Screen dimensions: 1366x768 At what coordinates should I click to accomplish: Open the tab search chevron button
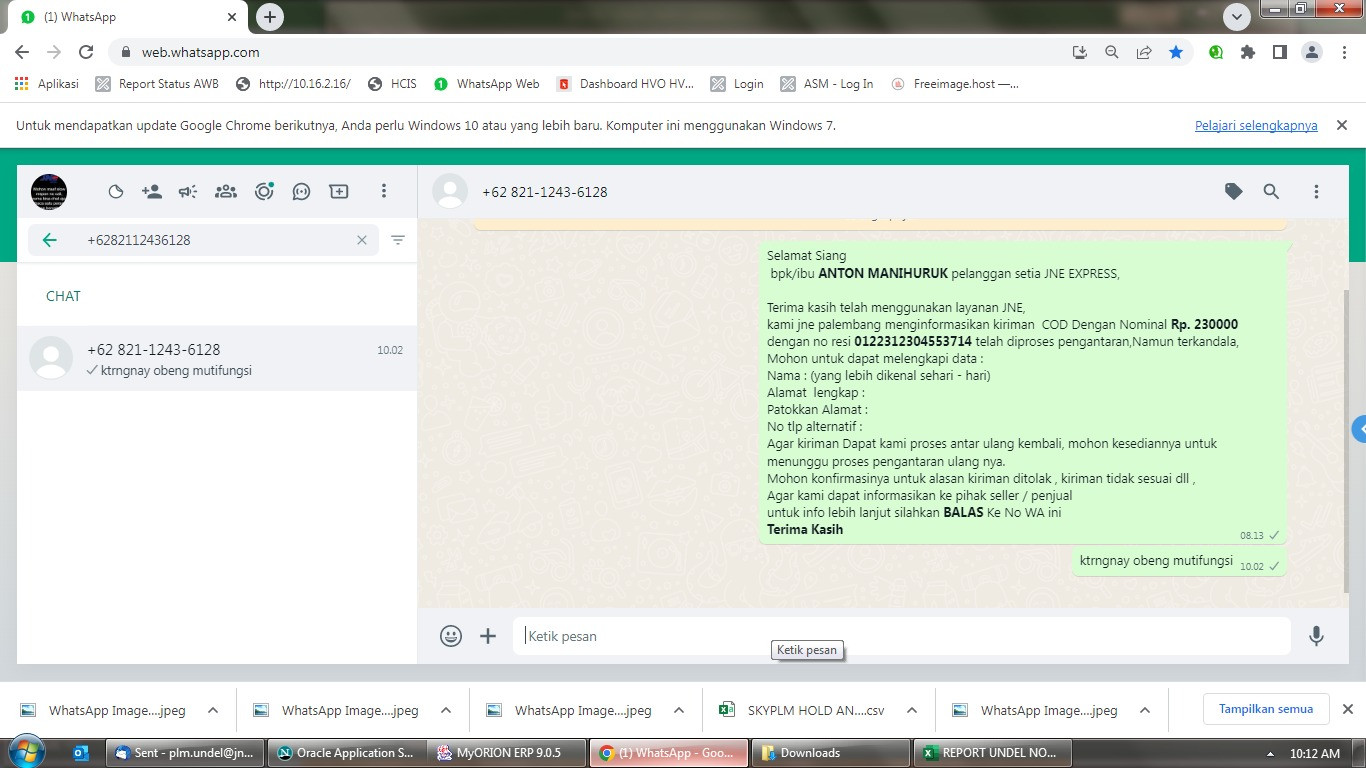(1237, 17)
